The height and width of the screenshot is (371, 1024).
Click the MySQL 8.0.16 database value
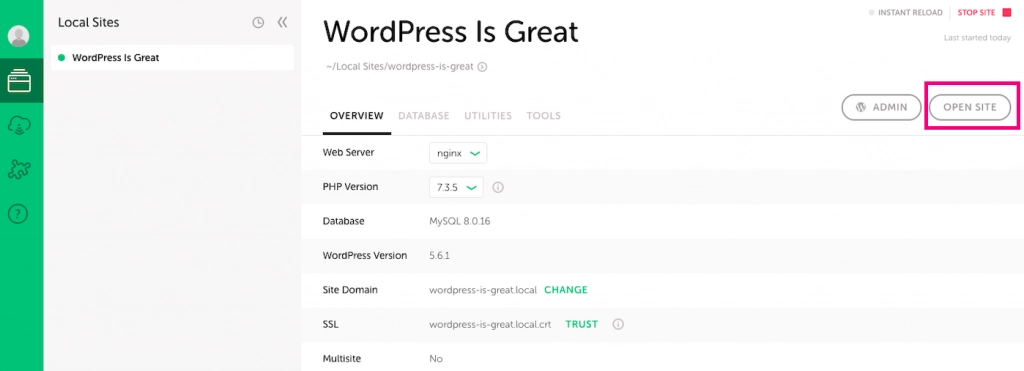pyautogui.click(x=460, y=221)
